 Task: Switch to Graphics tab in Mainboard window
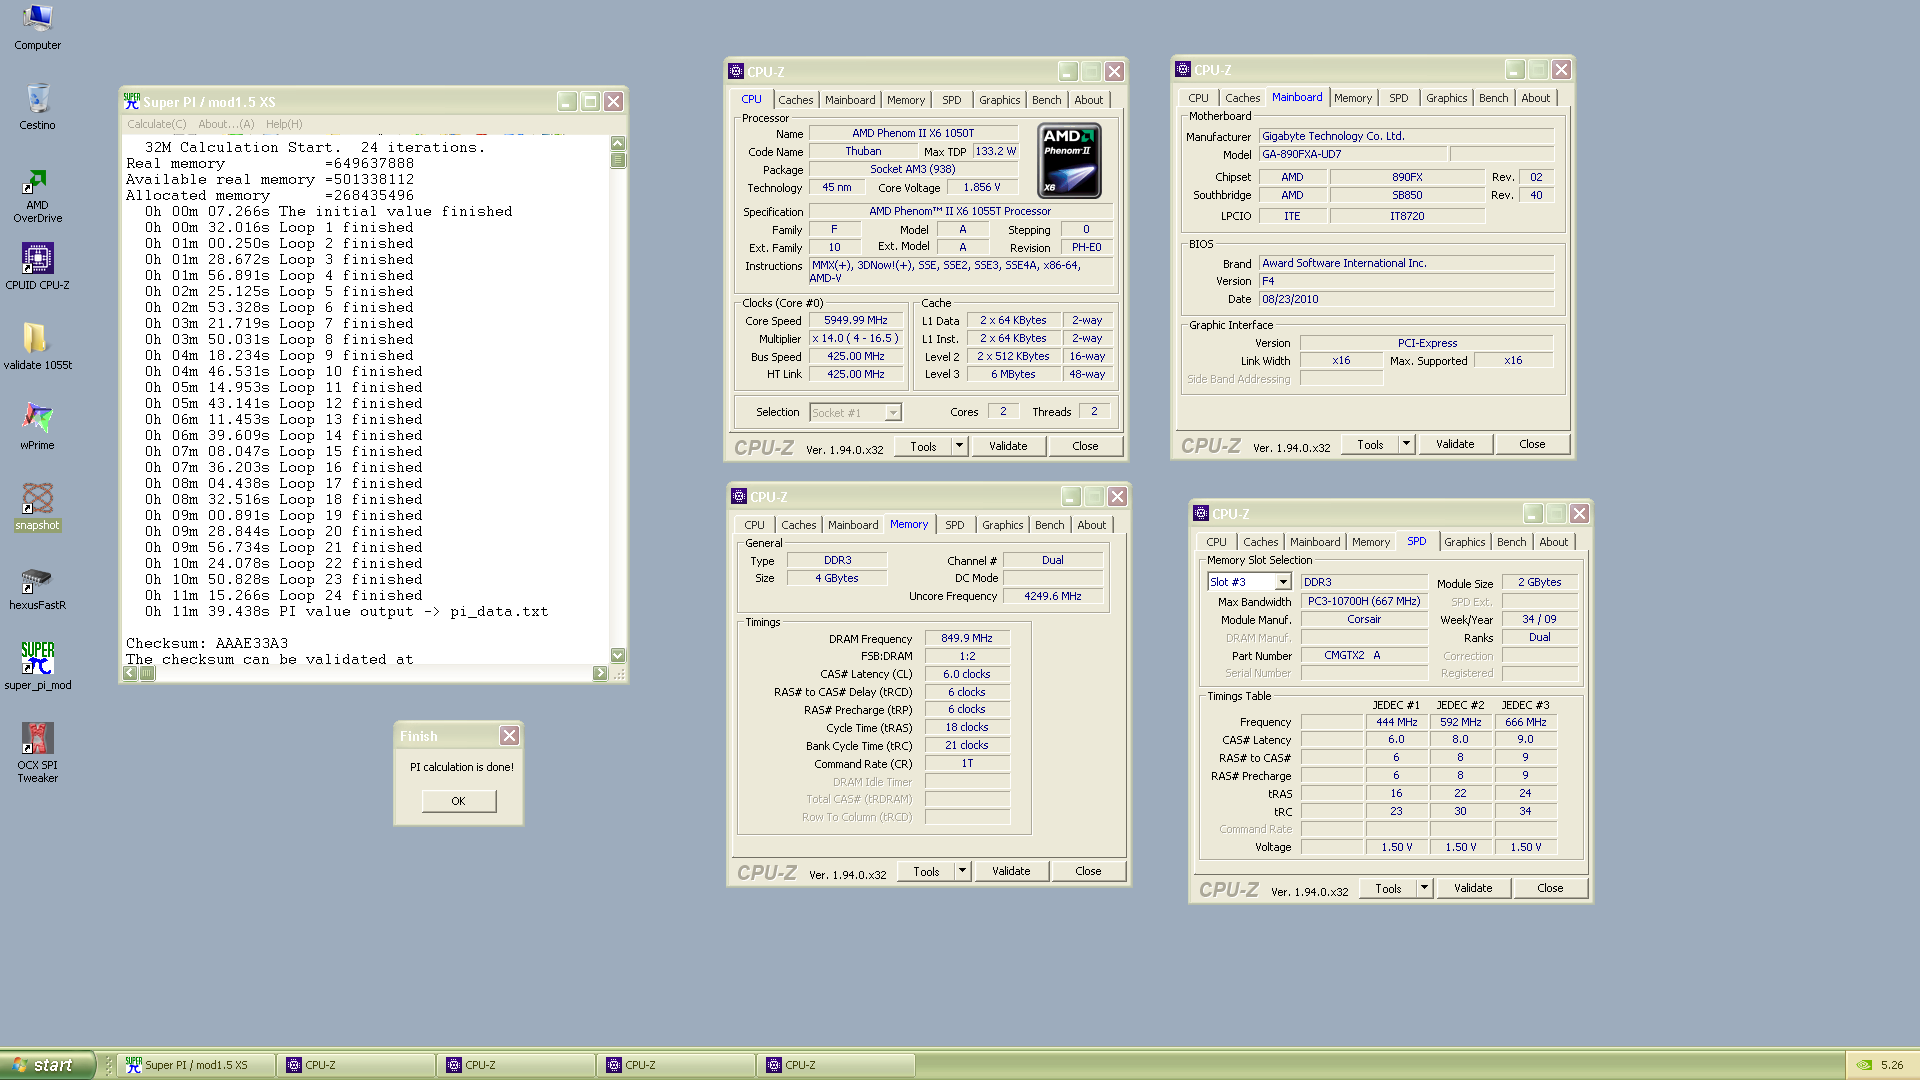[1447, 98]
